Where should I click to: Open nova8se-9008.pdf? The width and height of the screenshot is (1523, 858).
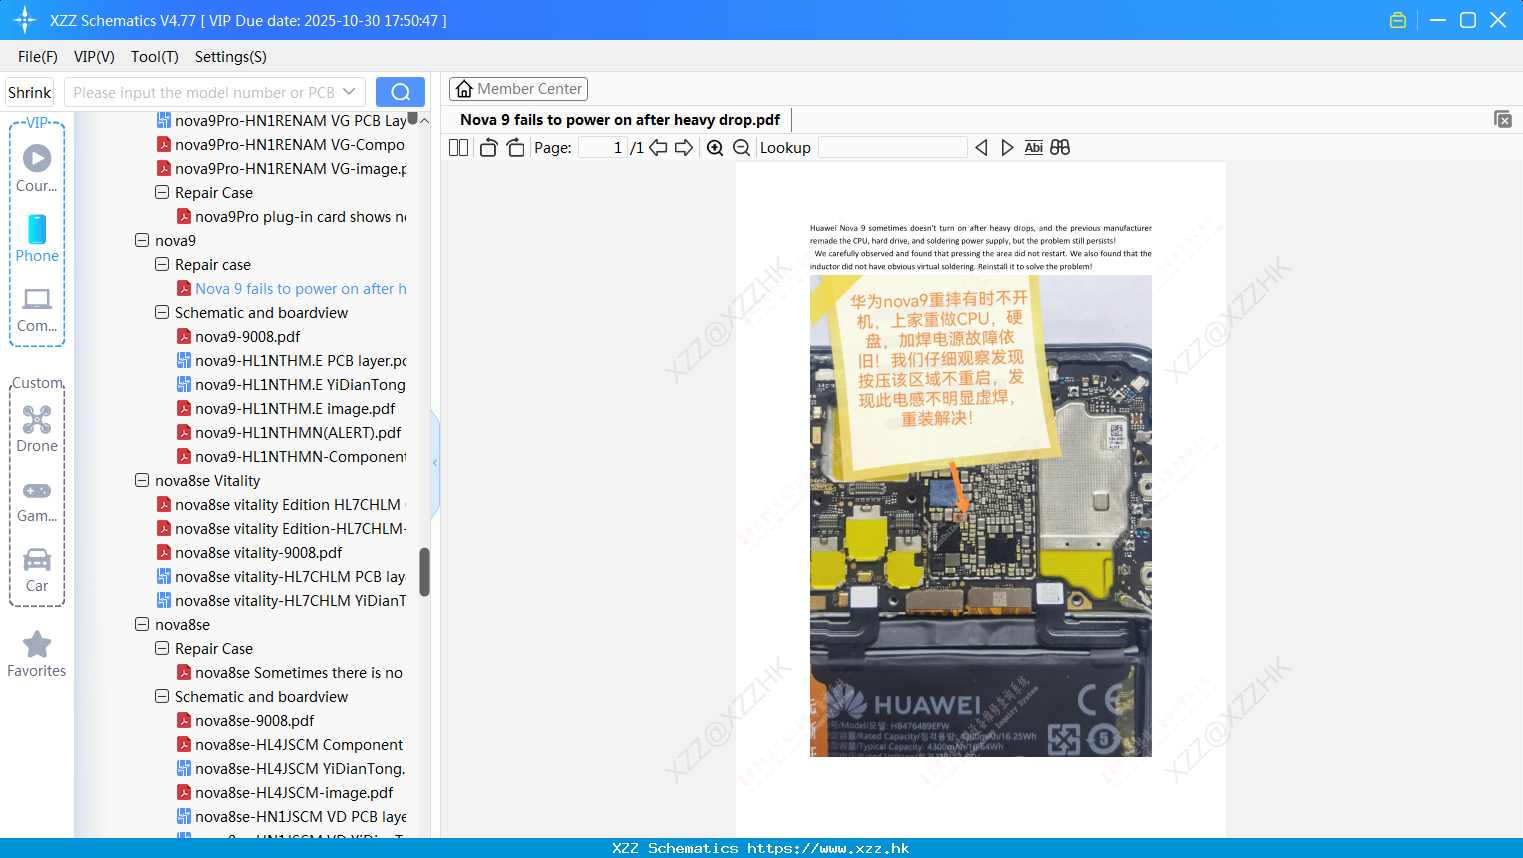254,721
